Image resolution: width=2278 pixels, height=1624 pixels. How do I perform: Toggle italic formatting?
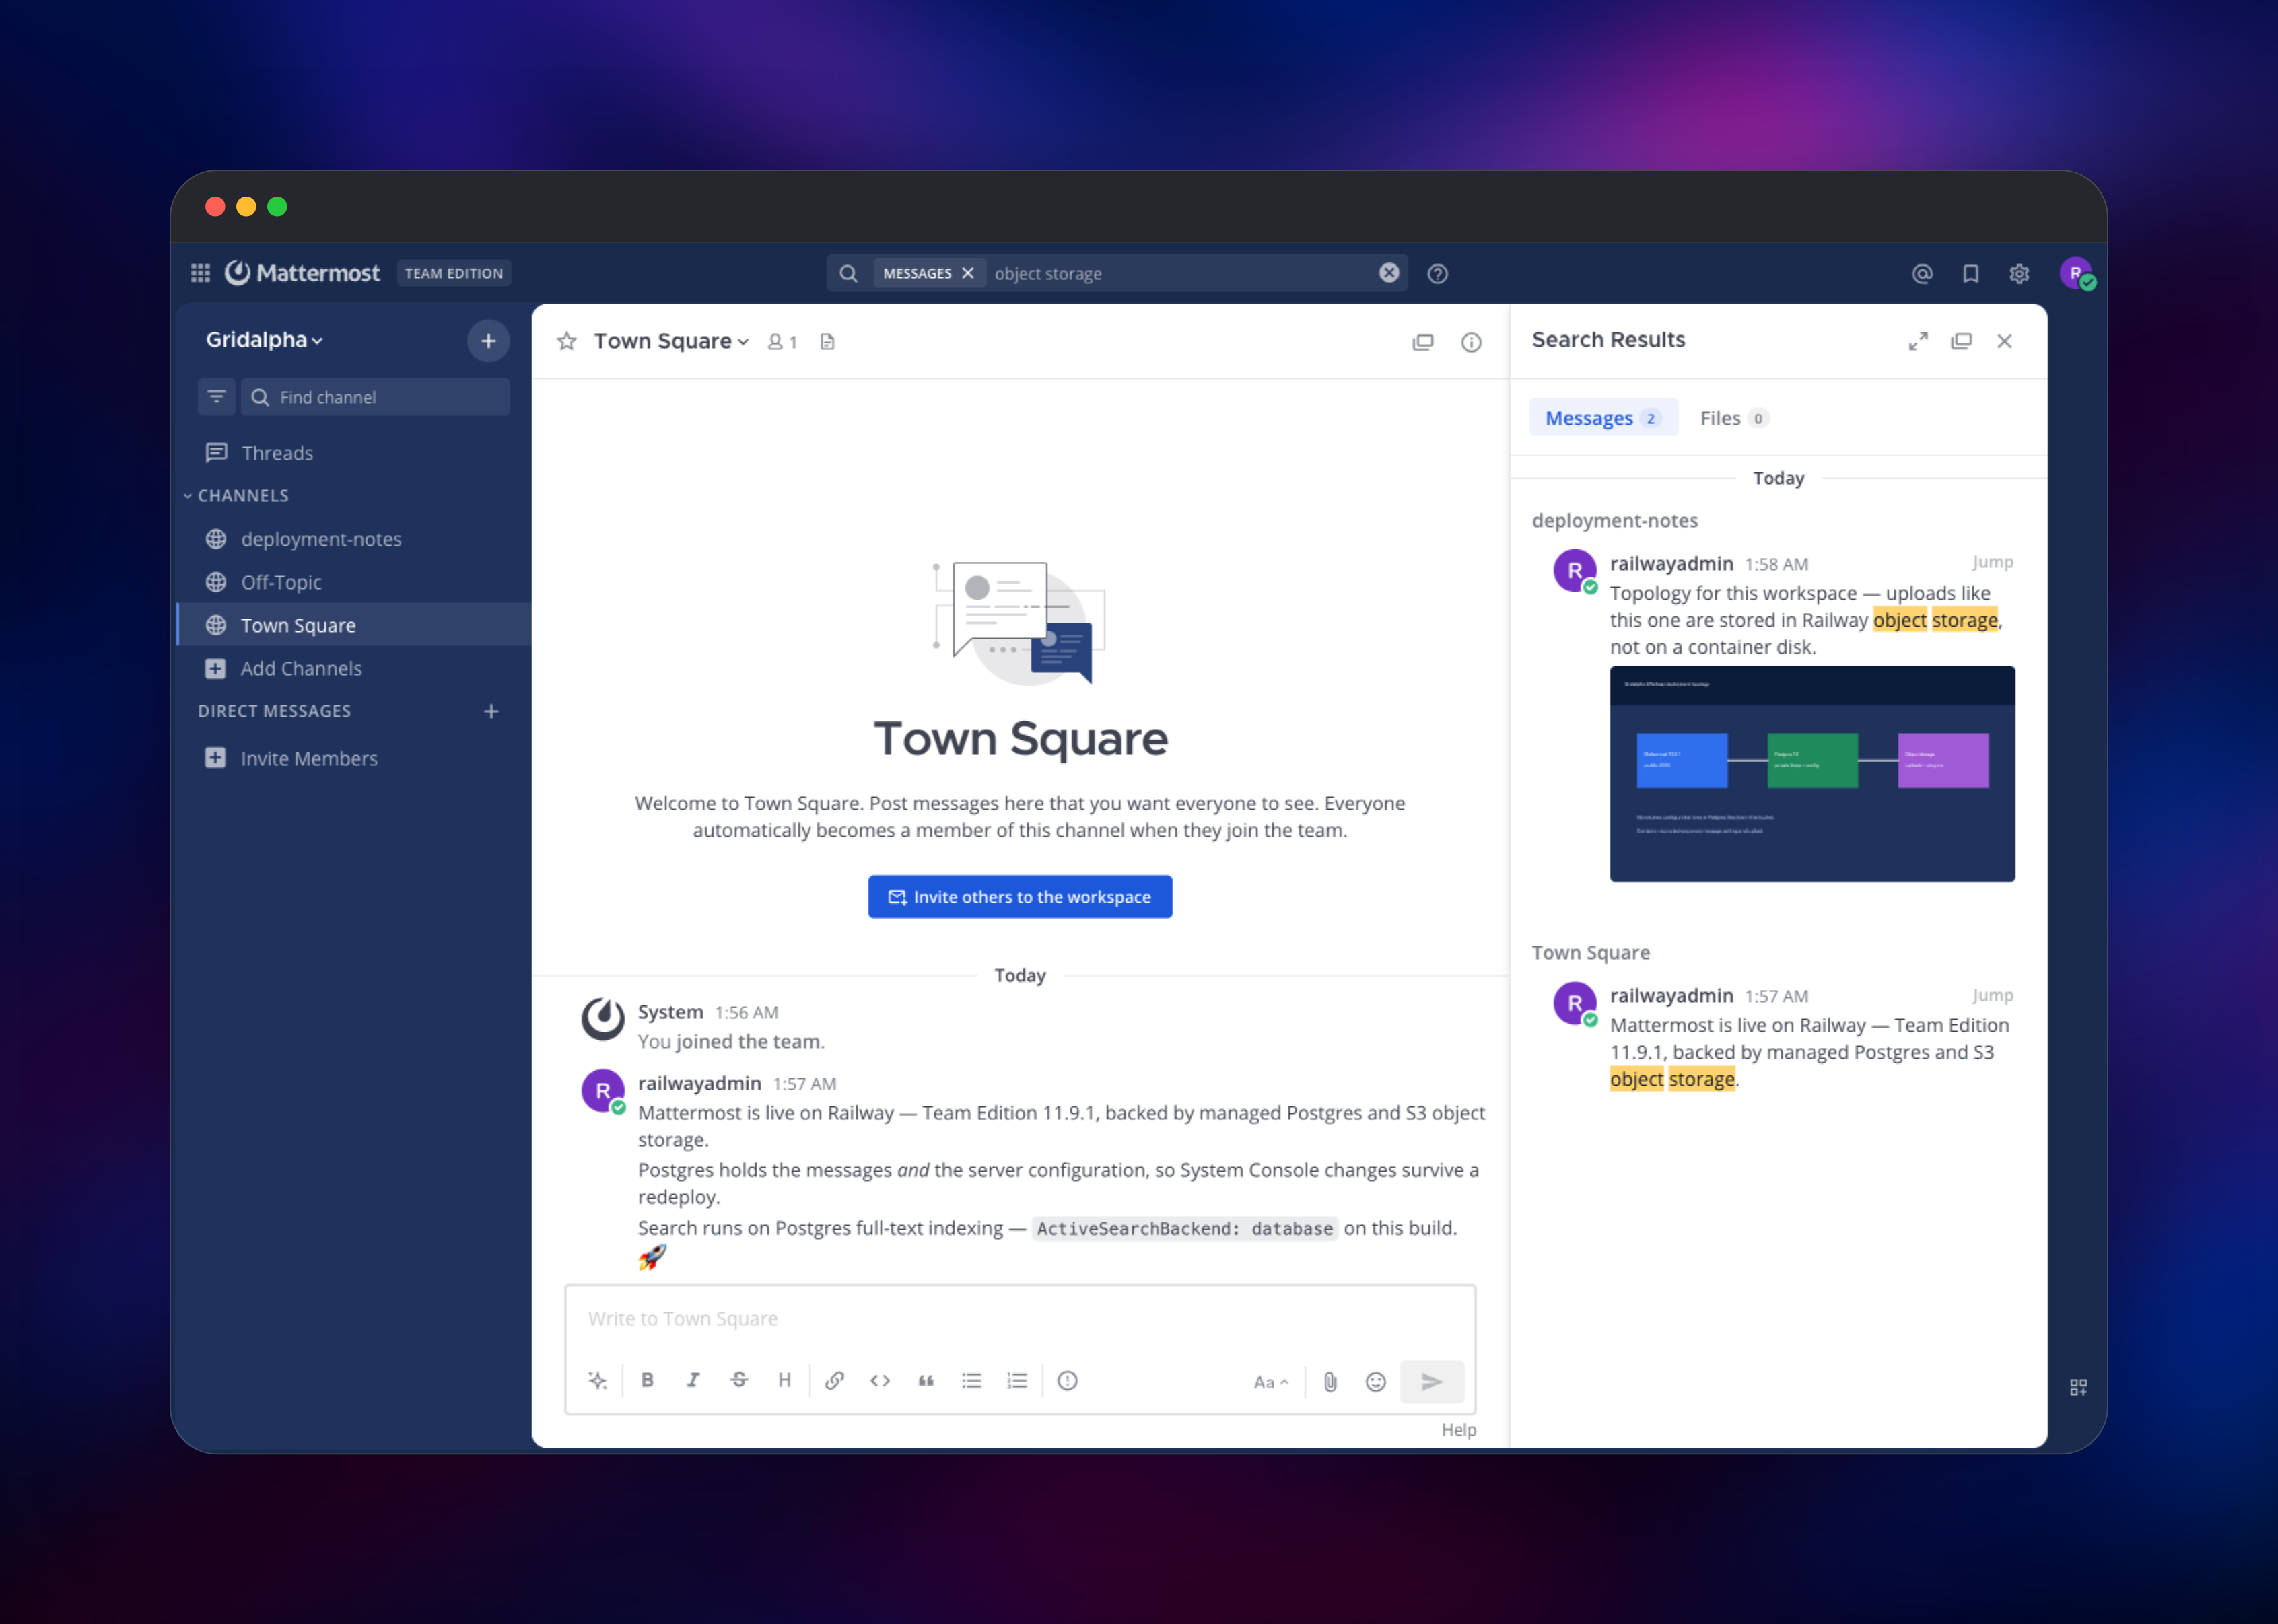pyautogui.click(x=693, y=1381)
